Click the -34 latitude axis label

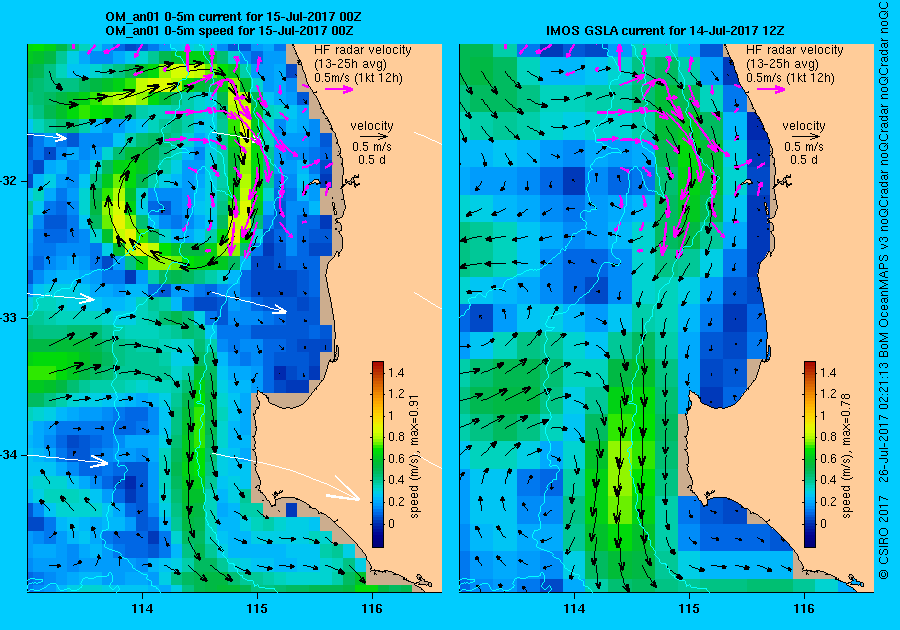[9, 455]
